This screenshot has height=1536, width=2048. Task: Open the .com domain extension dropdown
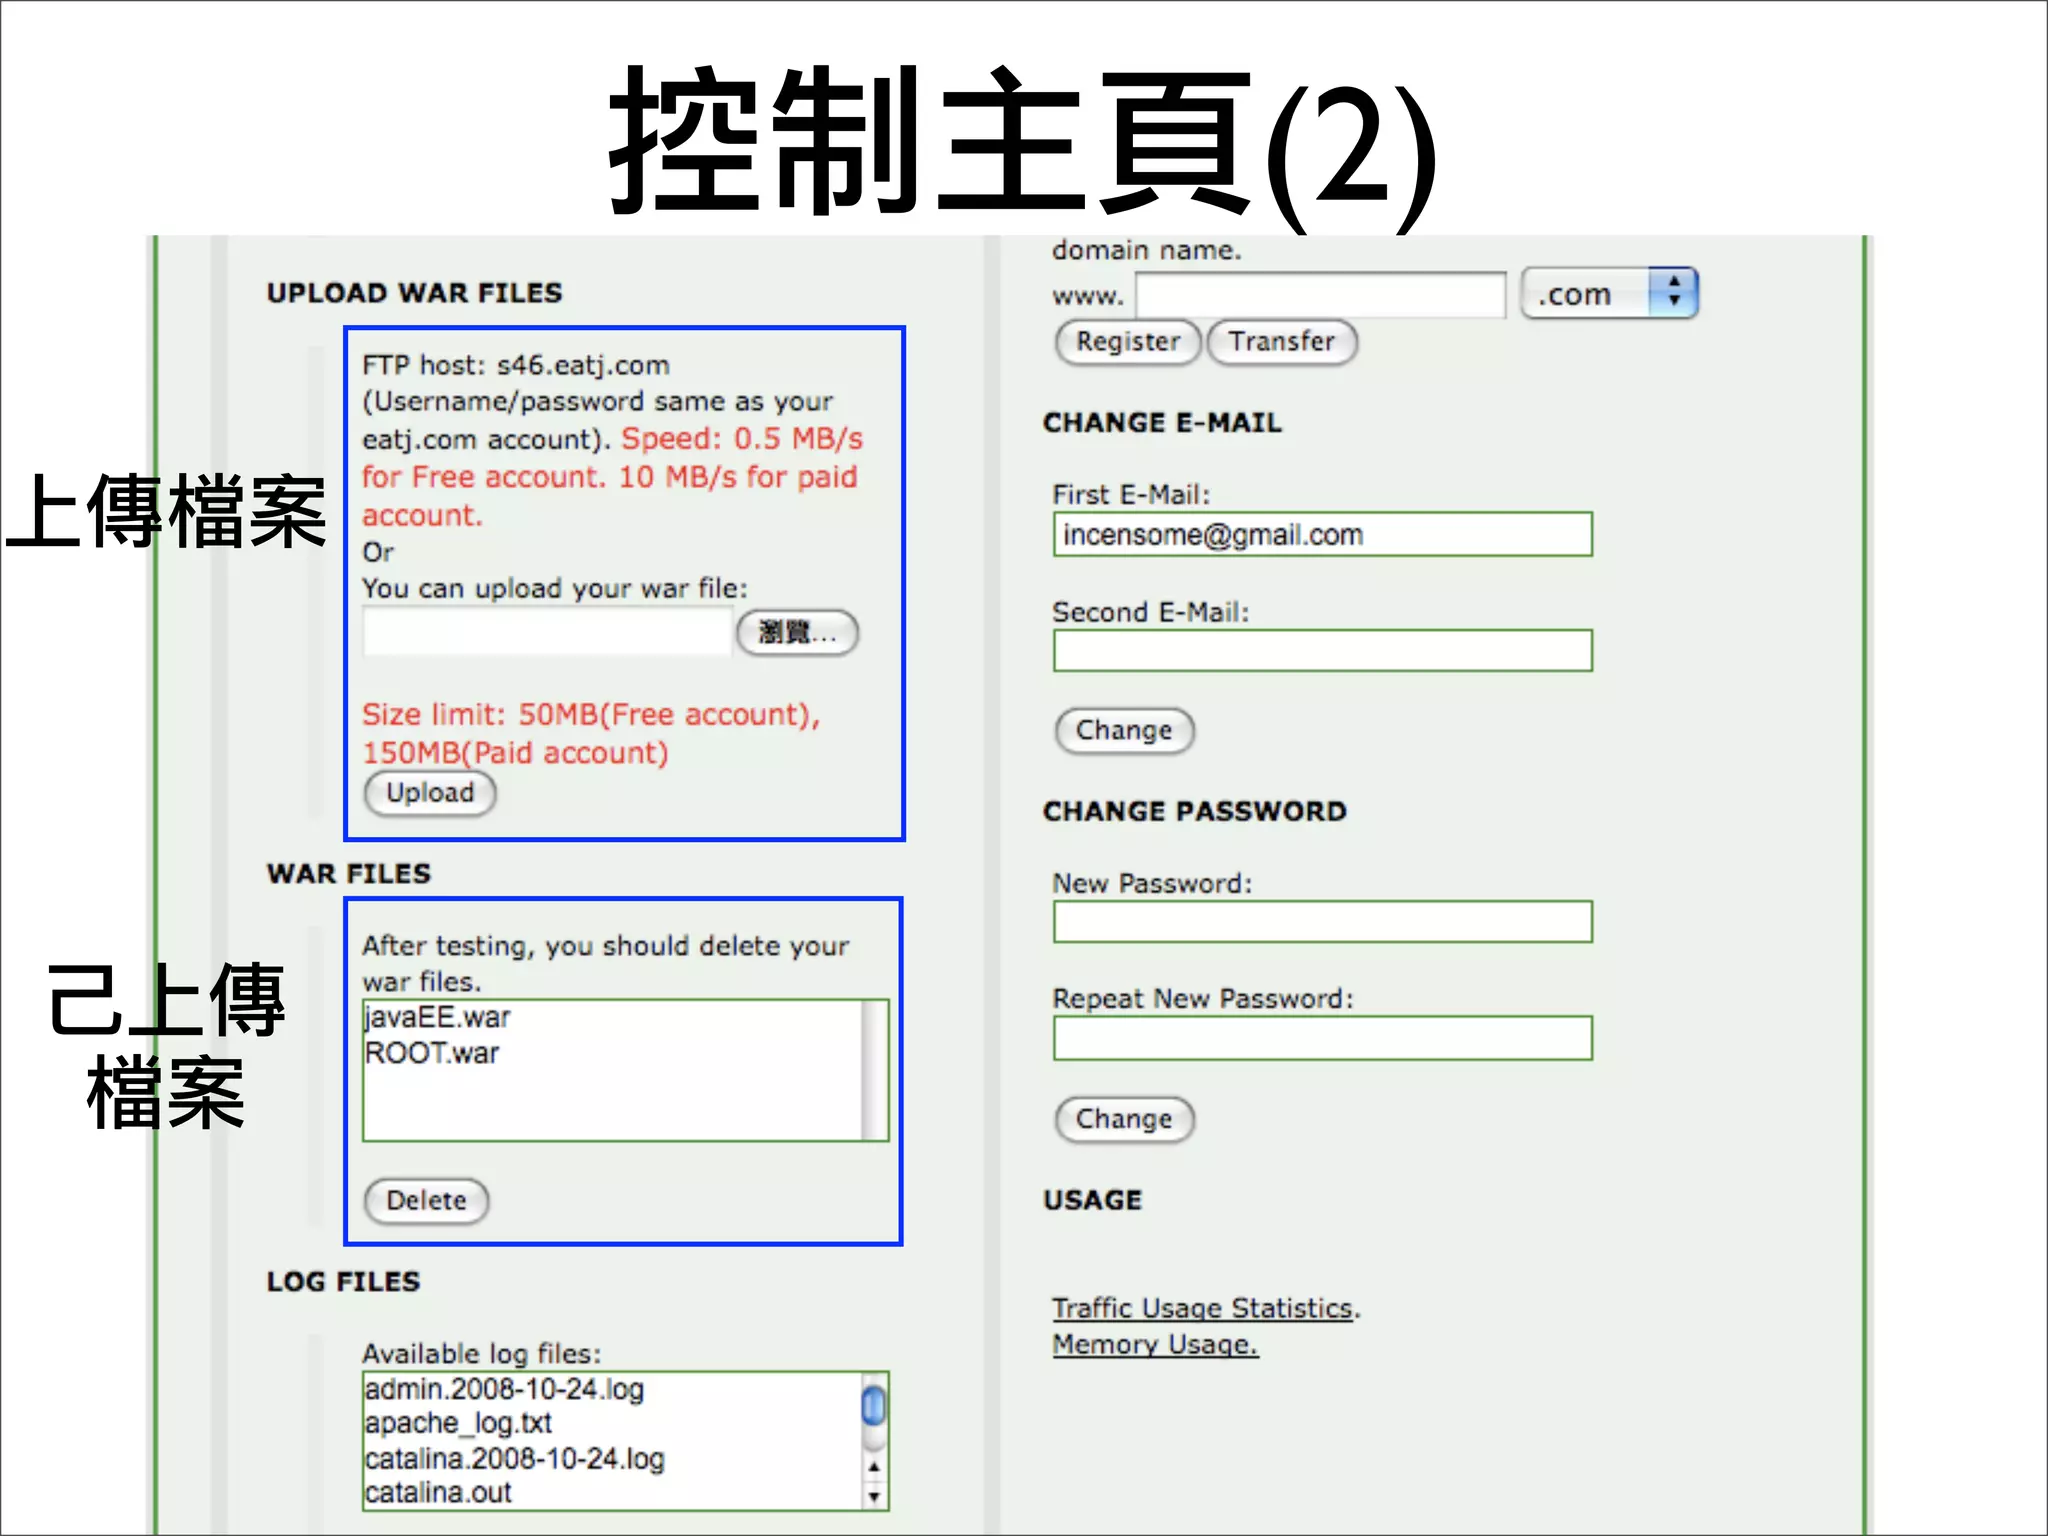point(1610,294)
